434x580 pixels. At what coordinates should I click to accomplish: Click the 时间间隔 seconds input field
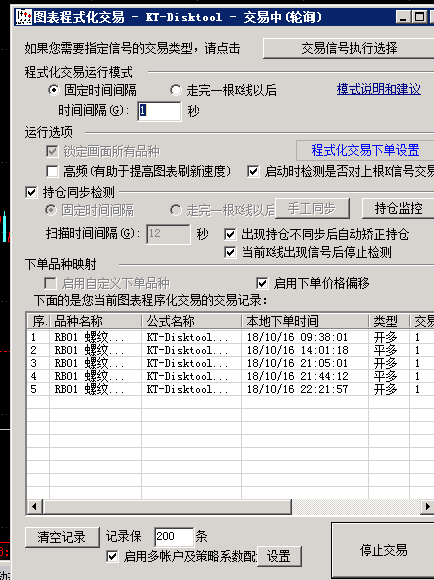(x=159, y=111)
